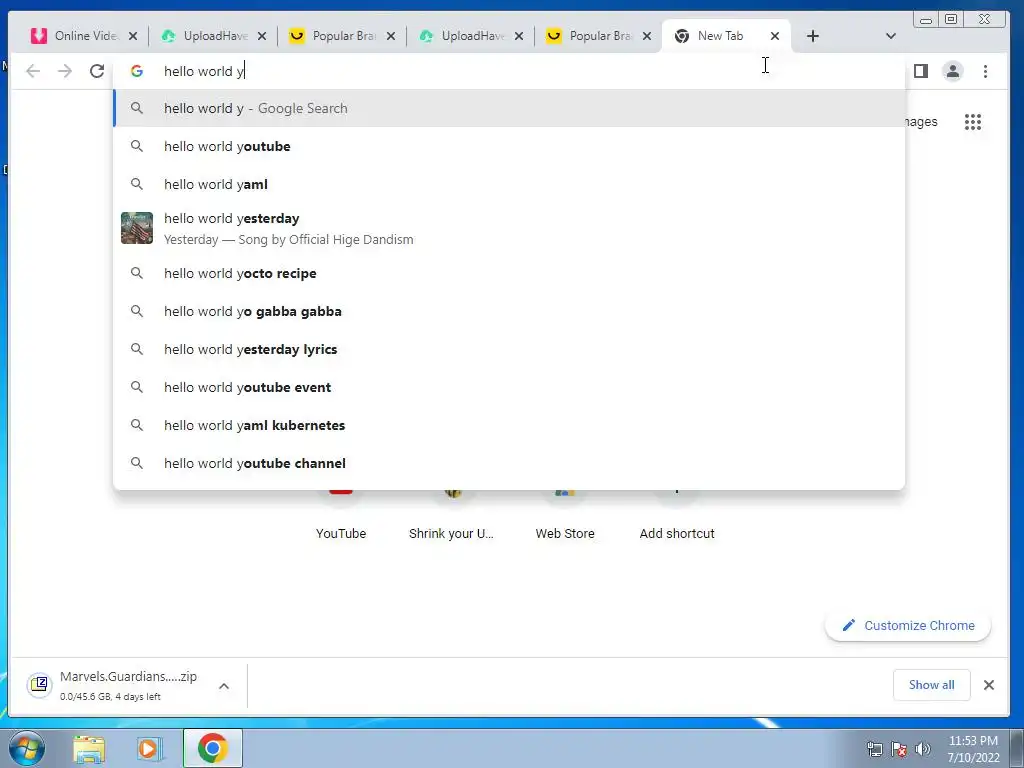Close the second Popular Brands tab
1024x768 pixels.
point(647,37)
